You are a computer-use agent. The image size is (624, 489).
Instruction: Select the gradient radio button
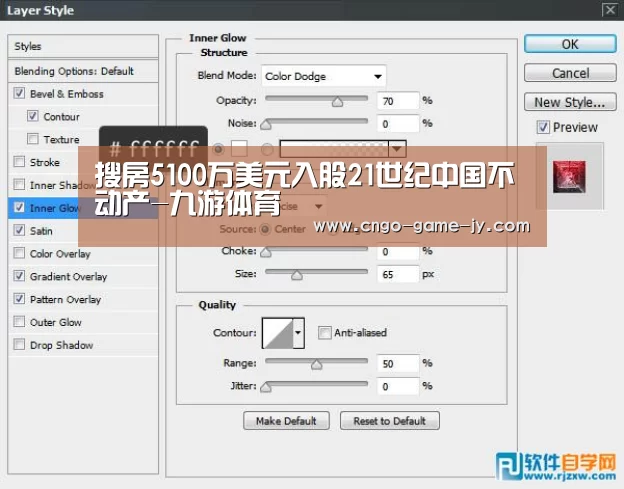(x=267, y=149)
